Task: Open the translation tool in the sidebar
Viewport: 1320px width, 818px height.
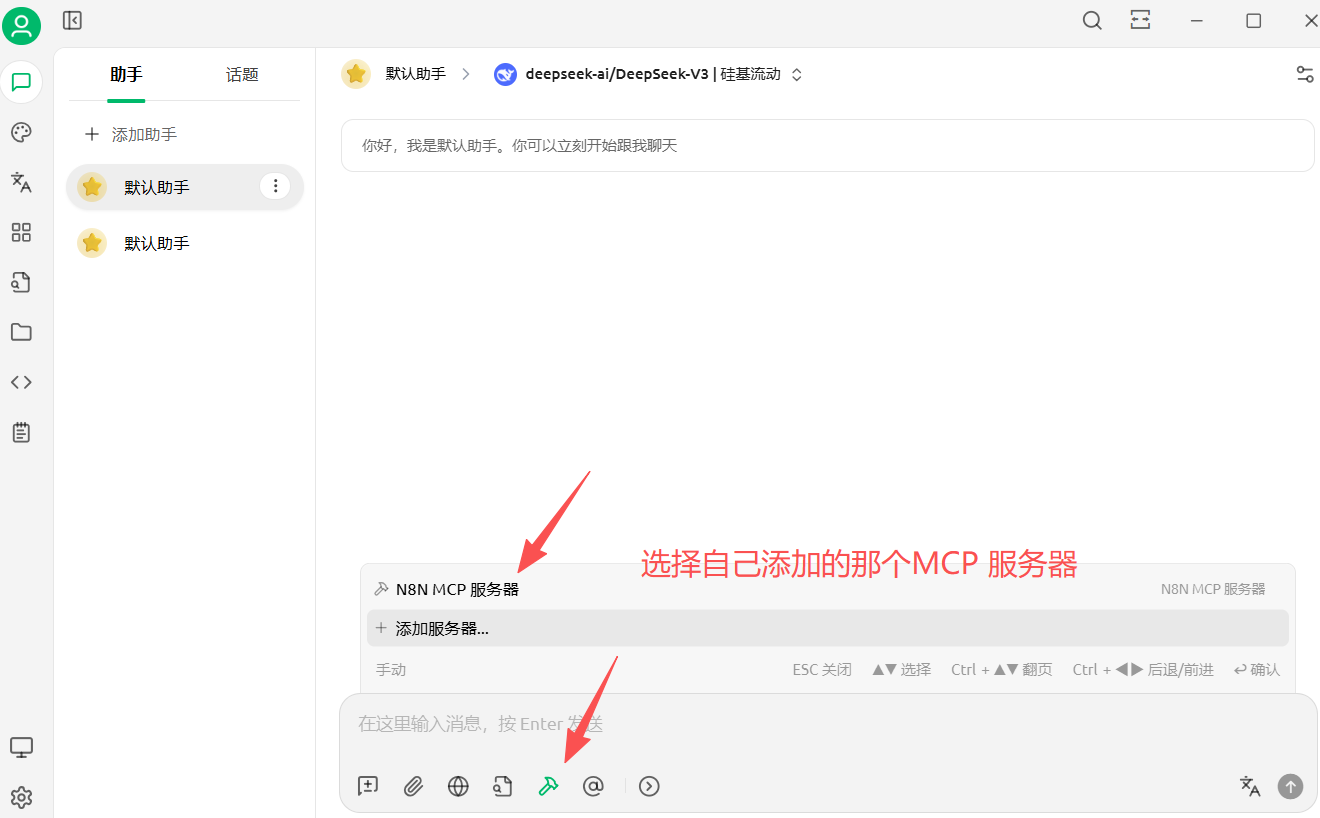Action: click(x=21, y=182)
